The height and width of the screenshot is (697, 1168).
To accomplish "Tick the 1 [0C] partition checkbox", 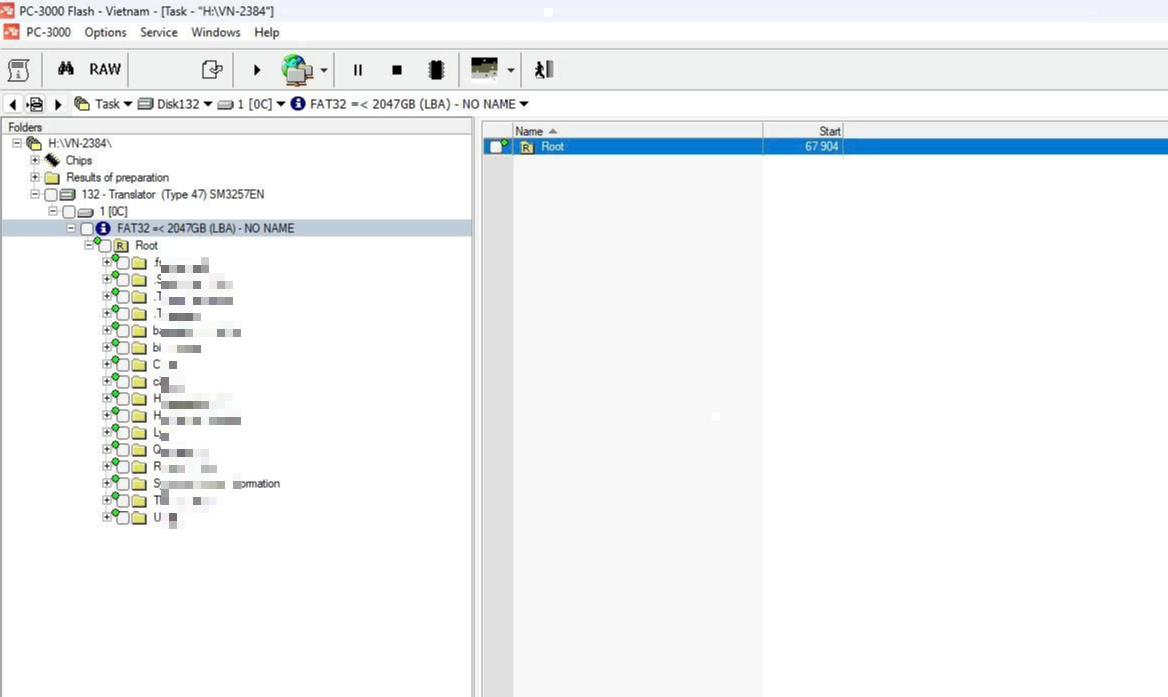I will tap(69, 211).
